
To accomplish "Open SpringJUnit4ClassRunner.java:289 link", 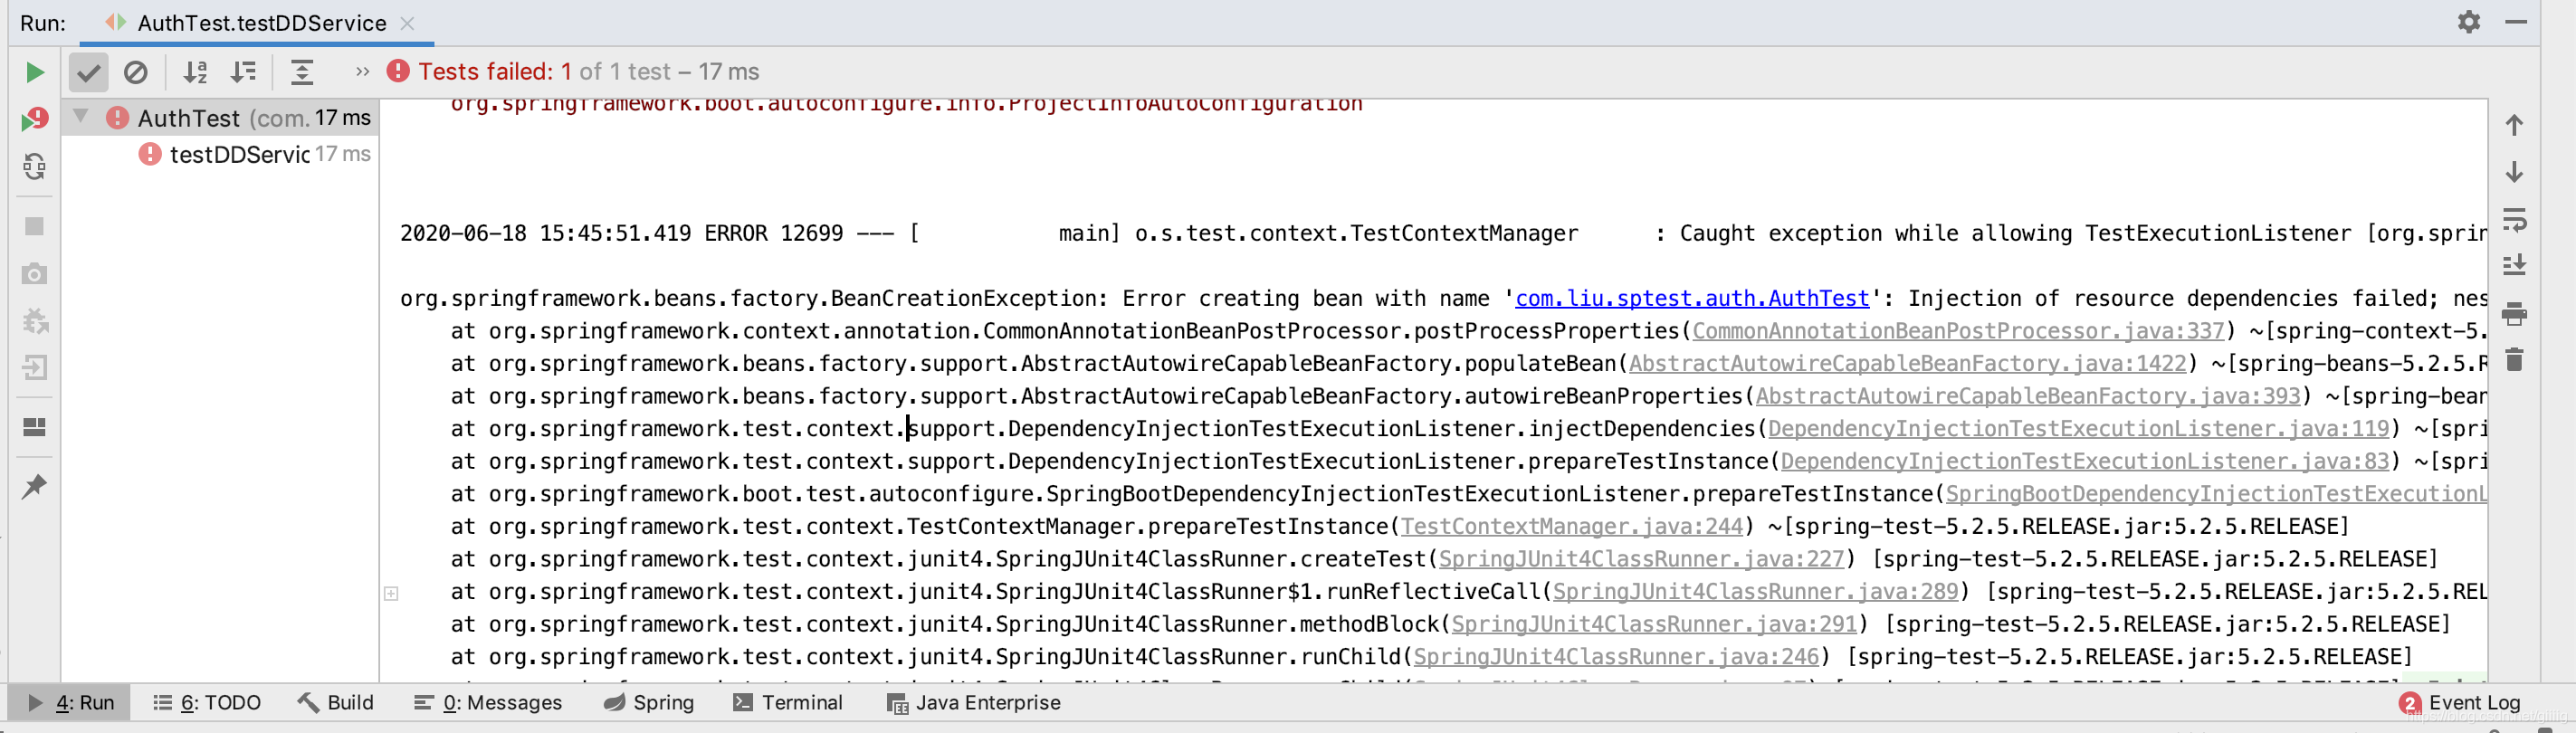I will click(x=1755, y=592).
